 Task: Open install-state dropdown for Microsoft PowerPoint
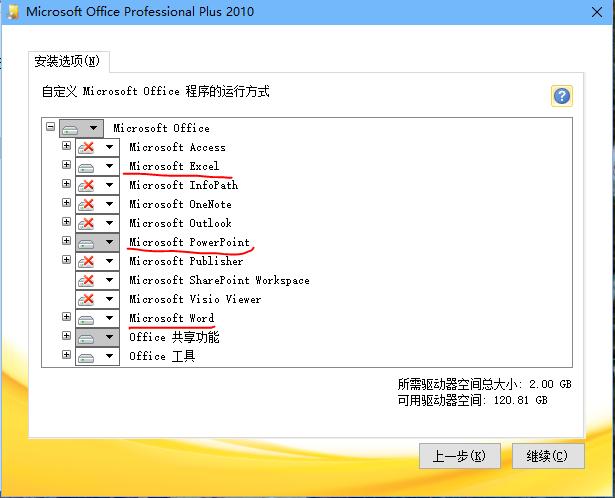(x=98, y=242)
